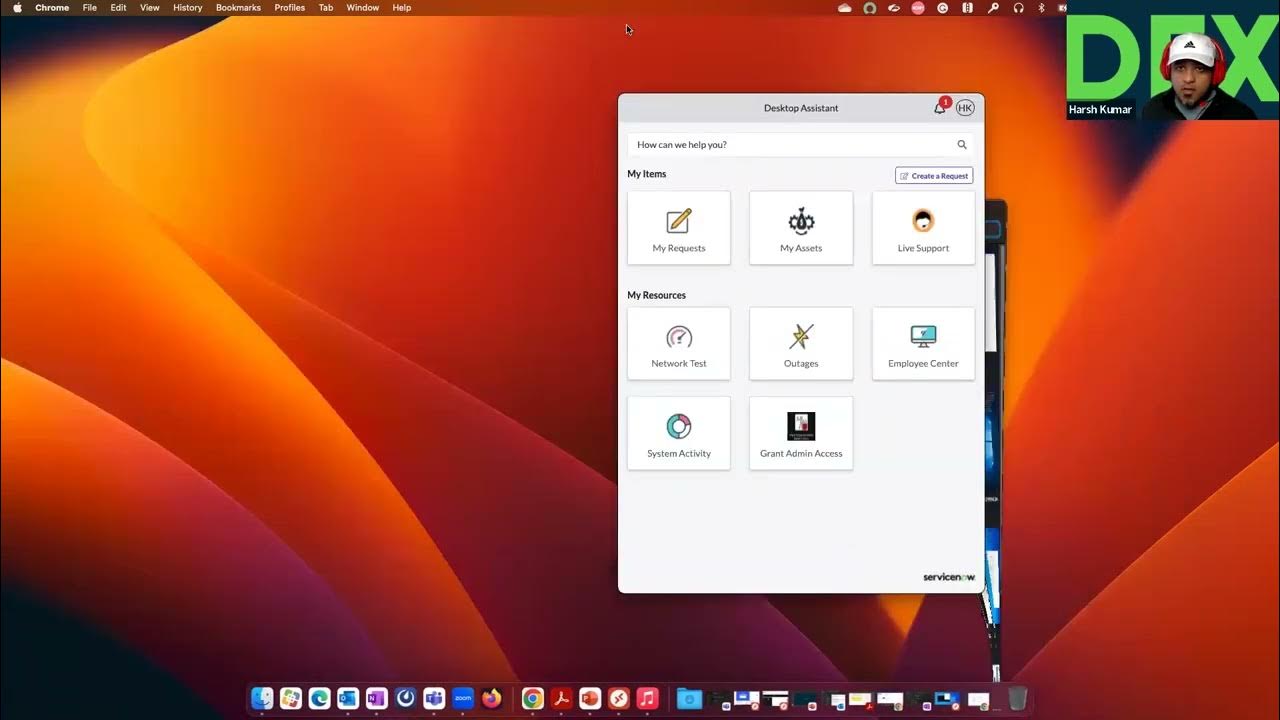Open the notifications bell in Desktop Assistant

click(x=940, y=108)
